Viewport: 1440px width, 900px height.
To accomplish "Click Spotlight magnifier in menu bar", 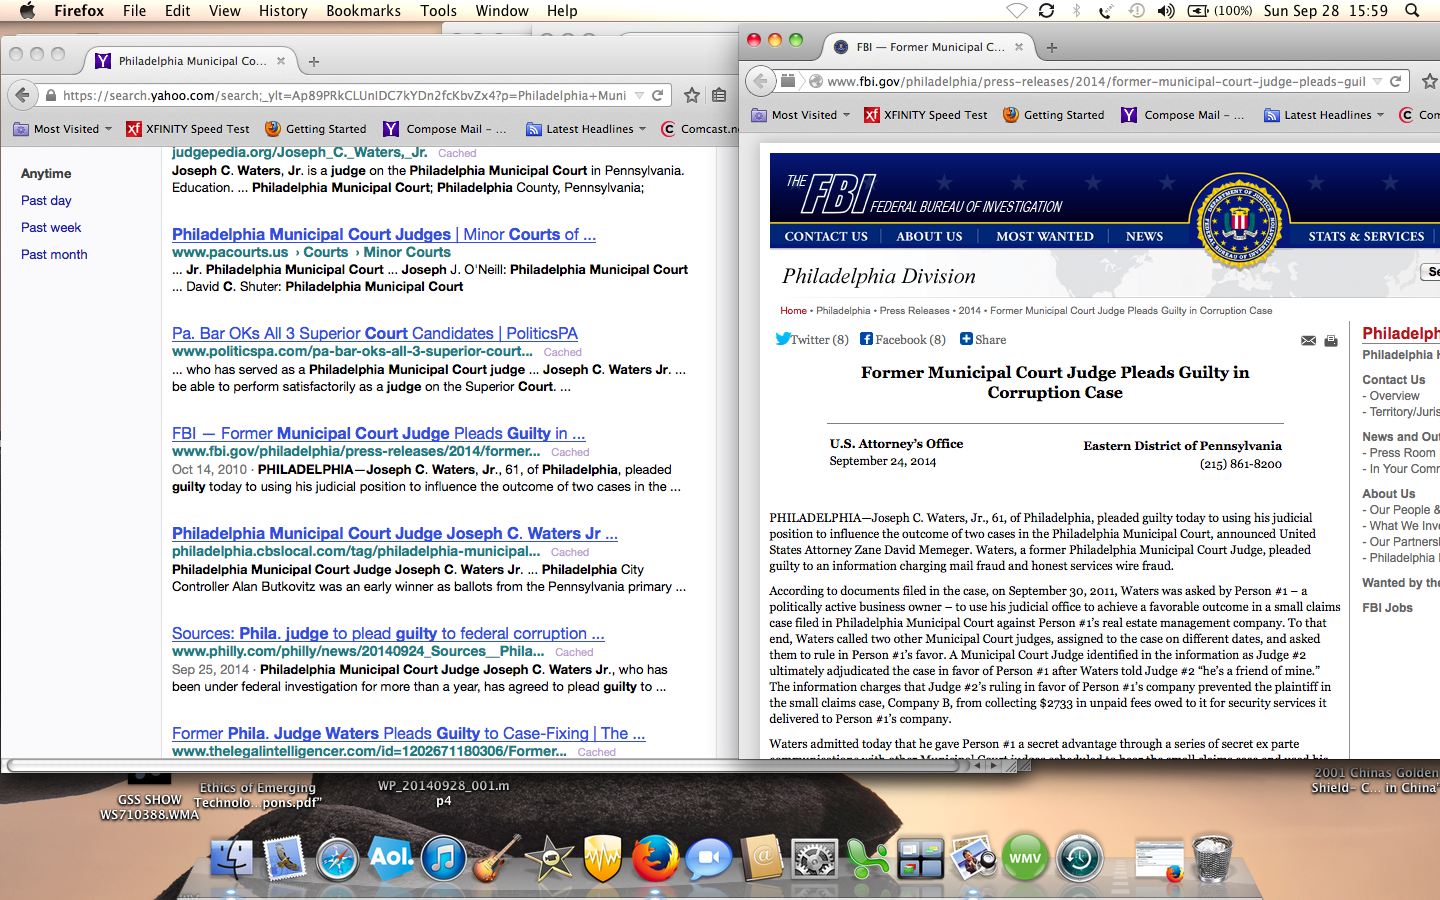I will pos(1412,10).
